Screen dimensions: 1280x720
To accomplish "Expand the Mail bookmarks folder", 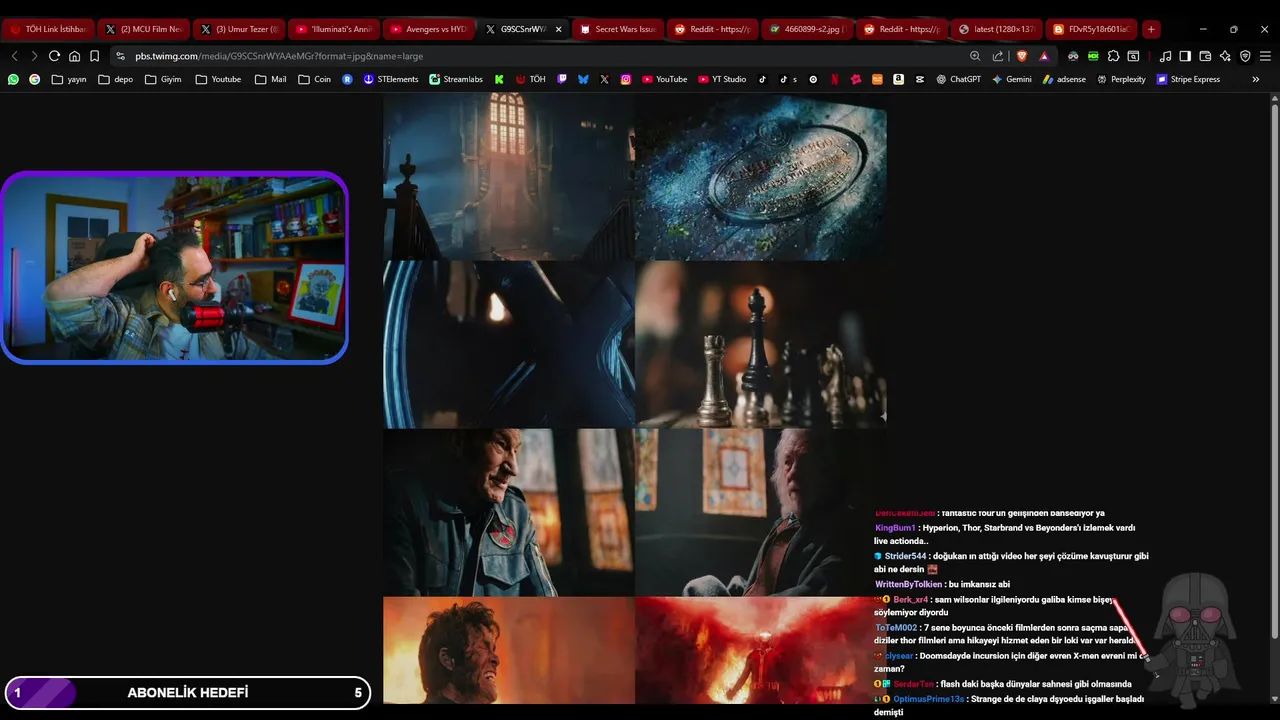I will [270, 79].
